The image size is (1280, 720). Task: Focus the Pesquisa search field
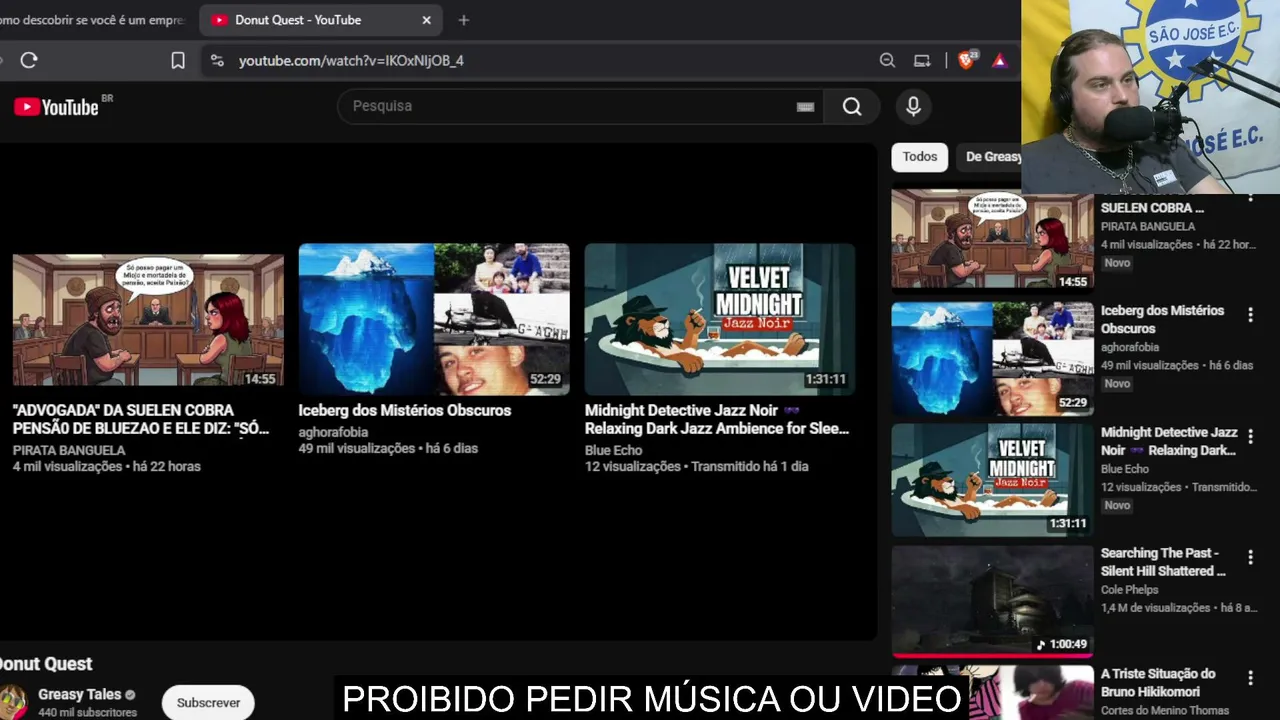pyautogui.click(x=580, y=106)
